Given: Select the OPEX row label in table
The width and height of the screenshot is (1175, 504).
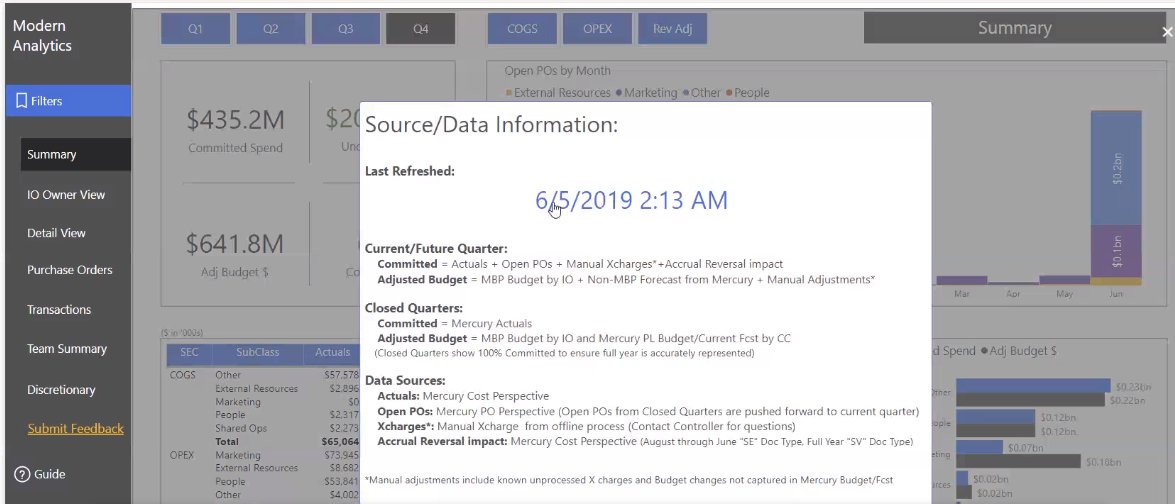Looking at the screenshot, I should (183, 455).
